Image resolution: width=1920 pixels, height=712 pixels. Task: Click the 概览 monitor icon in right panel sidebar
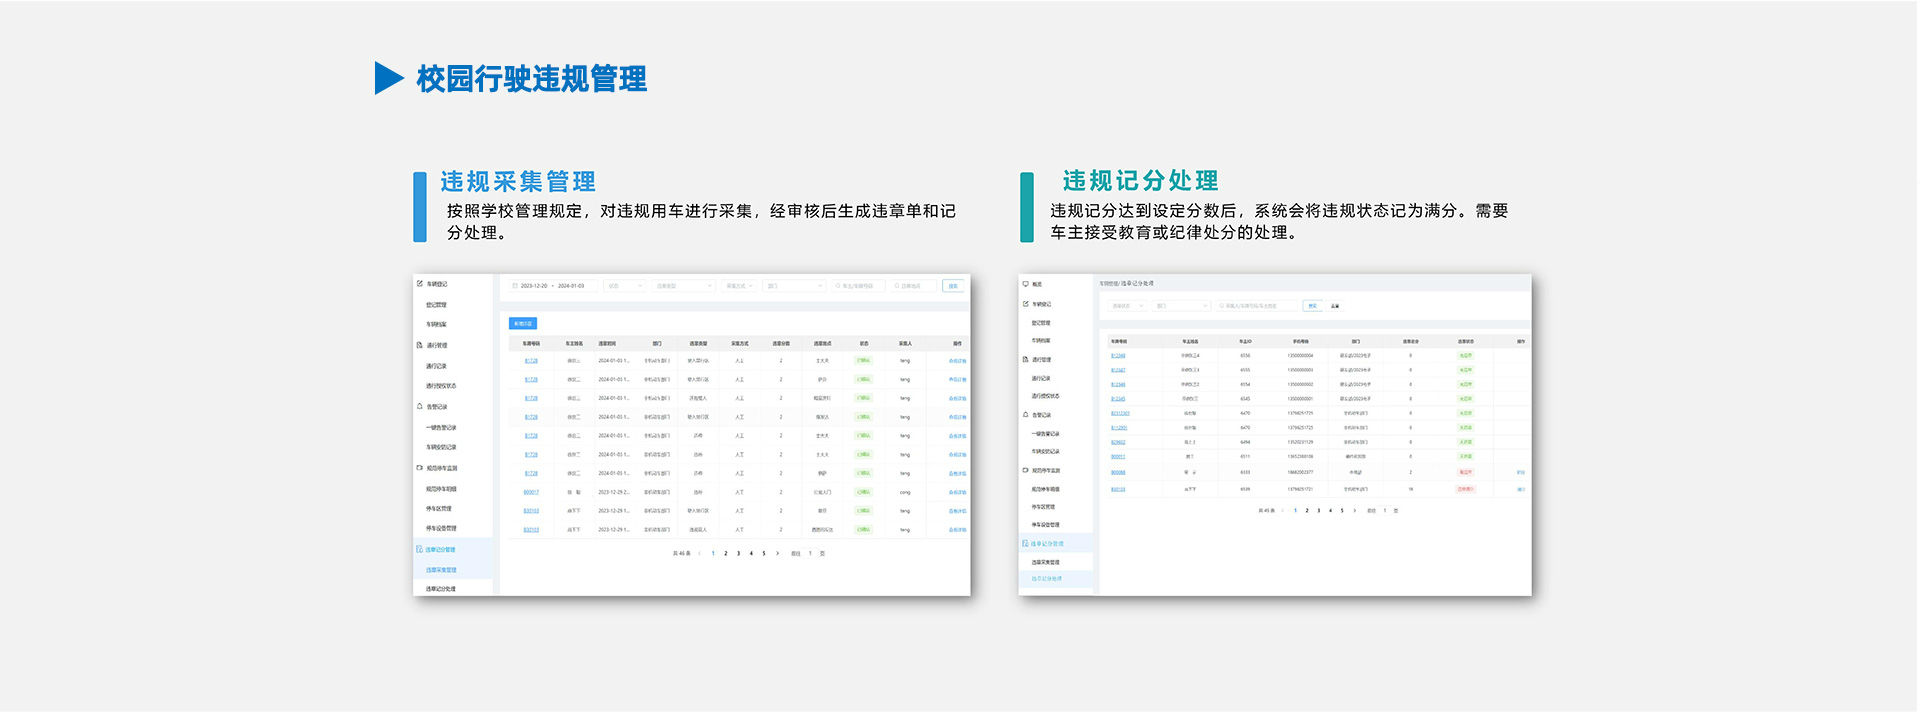point(1025,284)
